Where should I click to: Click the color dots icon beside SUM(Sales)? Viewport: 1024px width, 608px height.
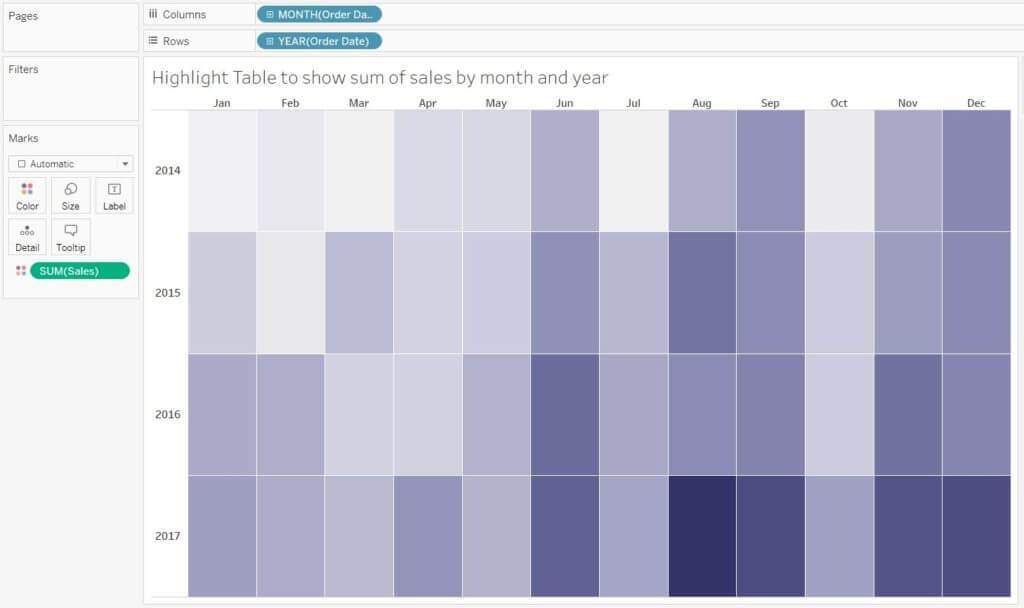pyautogui.click(x=20, y=270)
